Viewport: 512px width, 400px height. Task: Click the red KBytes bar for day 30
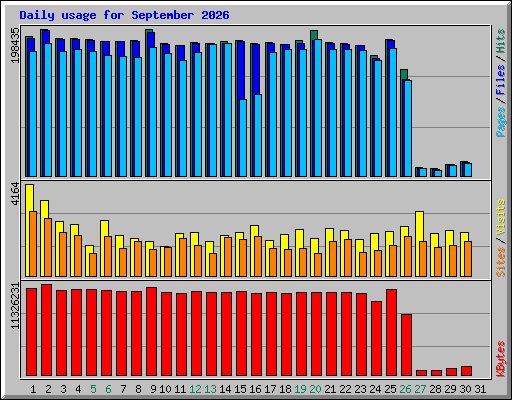467,371
